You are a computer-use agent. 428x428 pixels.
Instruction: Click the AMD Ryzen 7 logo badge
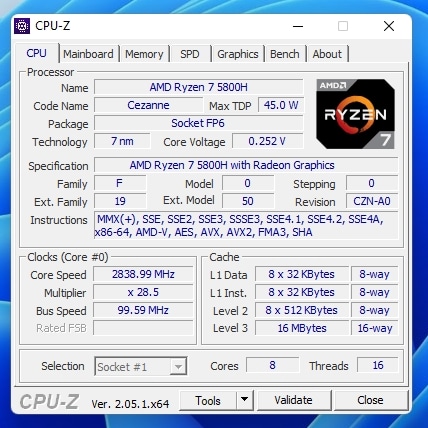[x=355, y=114]
